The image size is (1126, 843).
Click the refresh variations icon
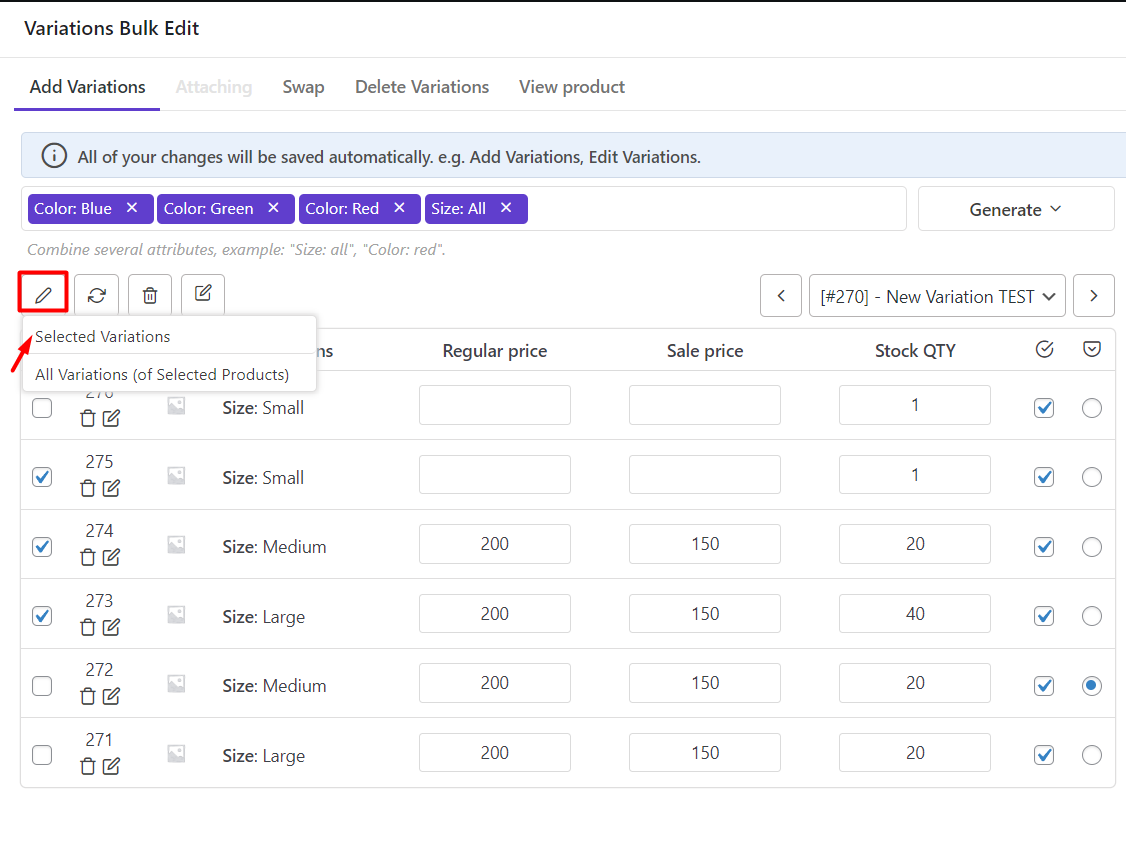(x=96, y=295)
